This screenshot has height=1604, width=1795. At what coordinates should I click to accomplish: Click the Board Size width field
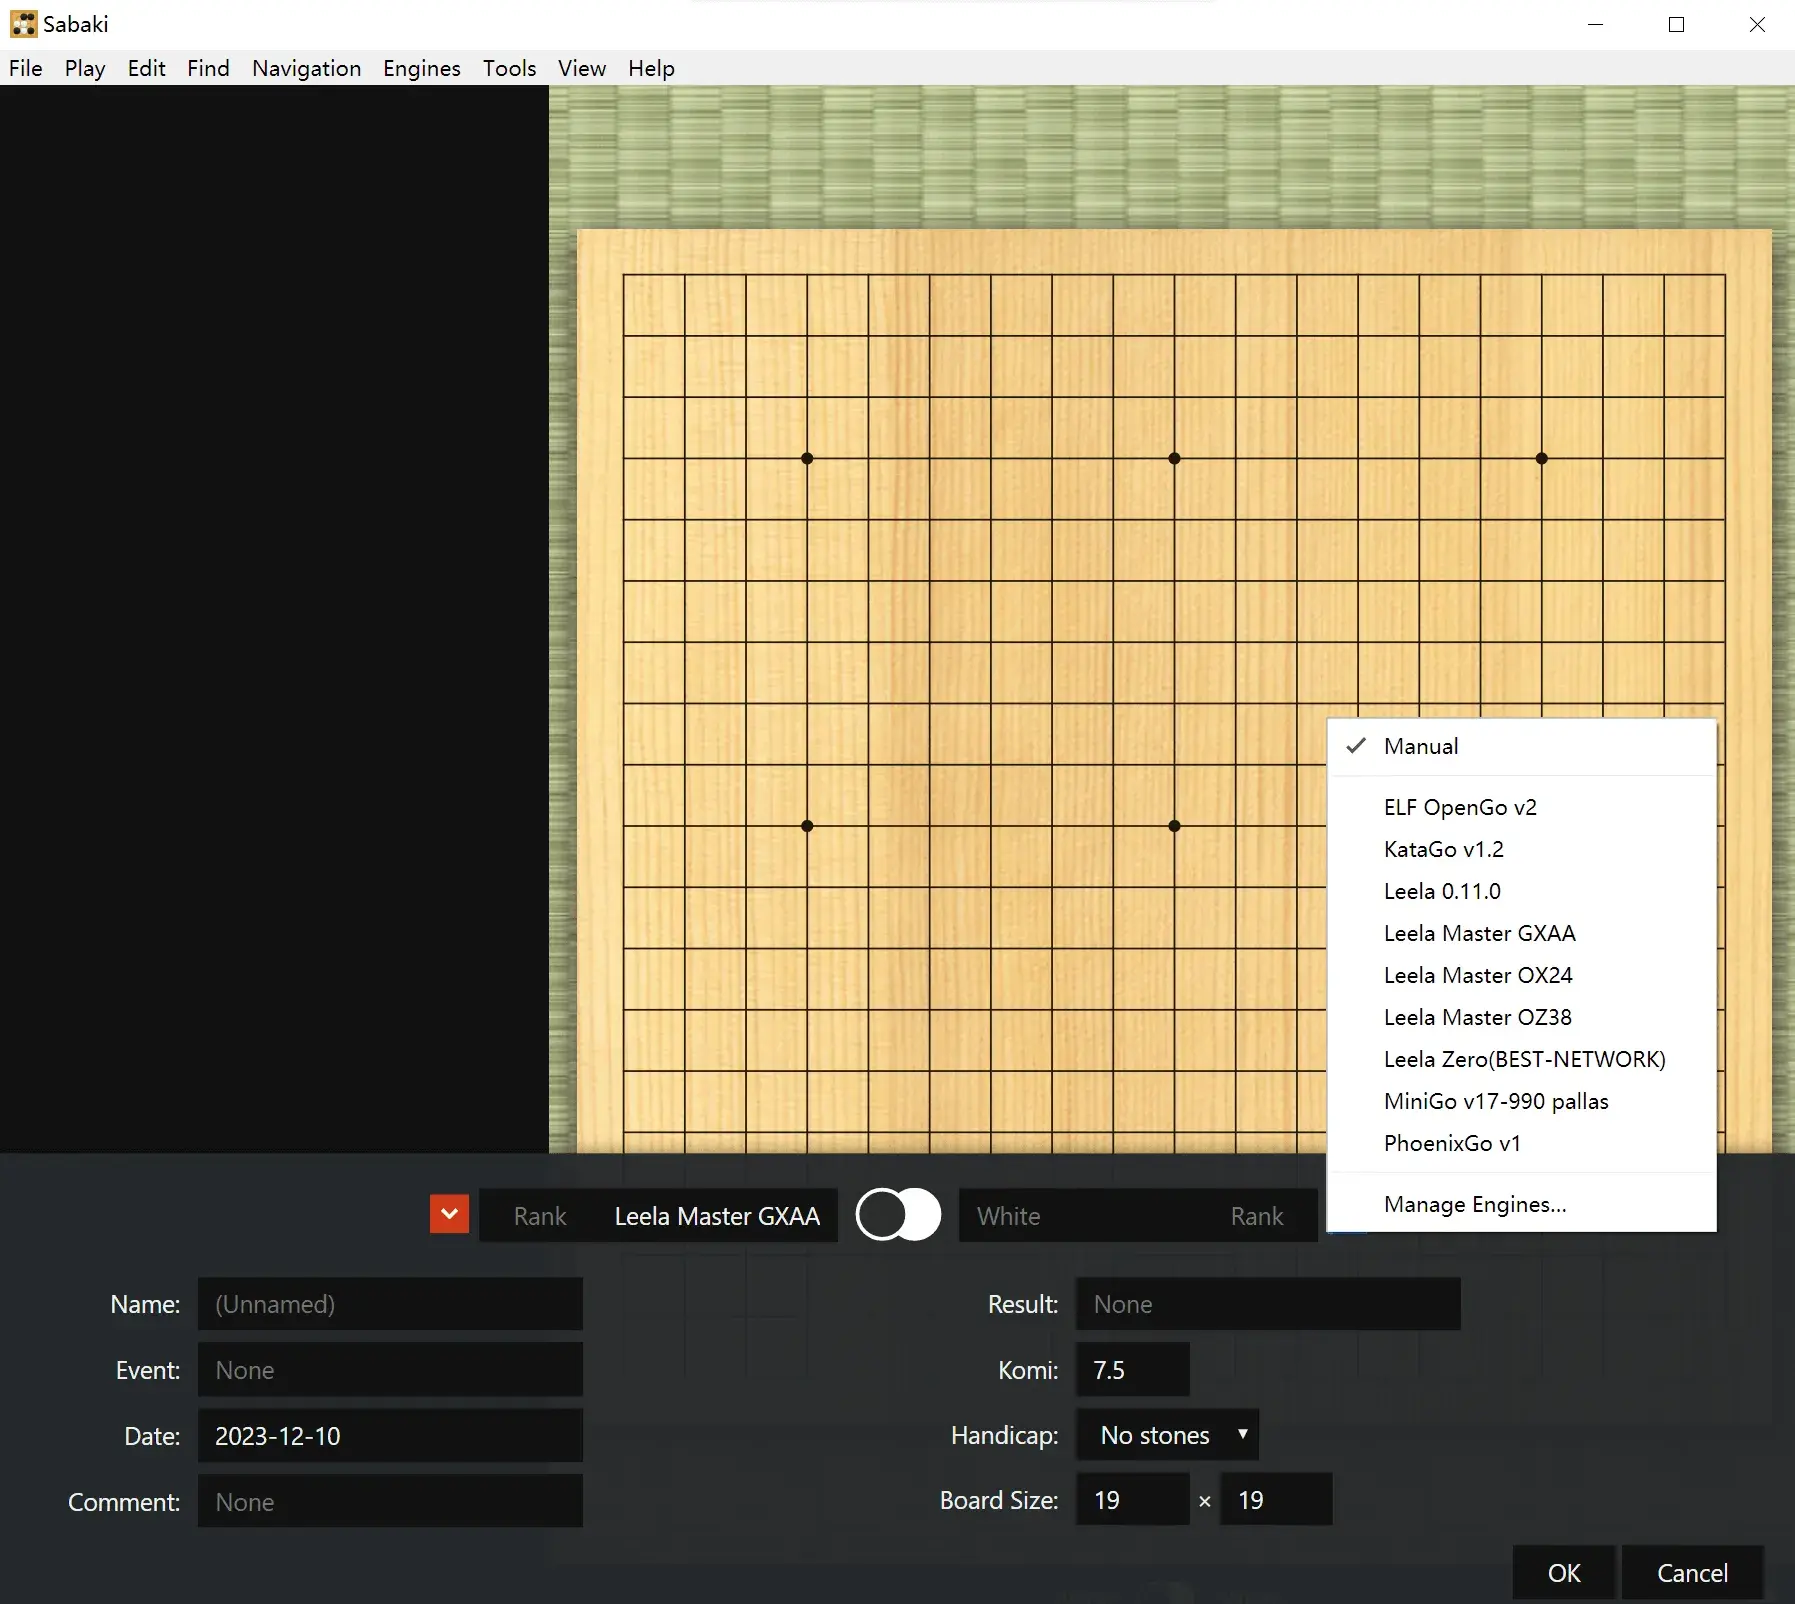coord(1133,1500)
